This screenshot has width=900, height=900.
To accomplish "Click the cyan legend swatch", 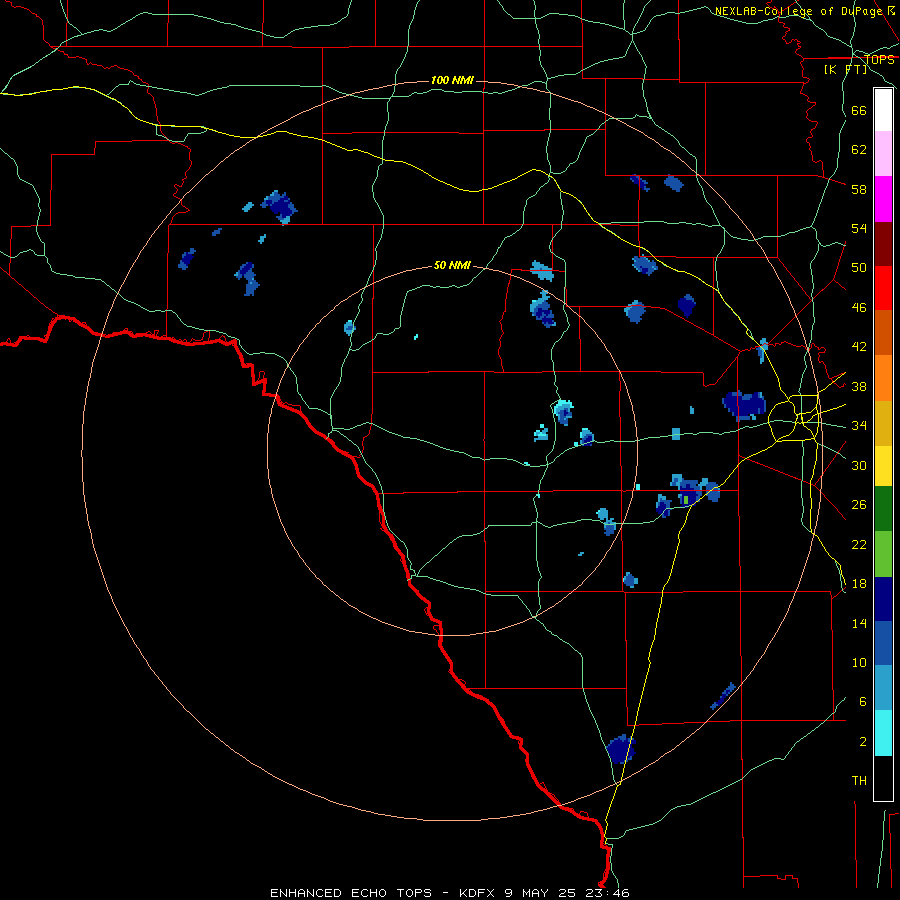I will pos(883,733).
